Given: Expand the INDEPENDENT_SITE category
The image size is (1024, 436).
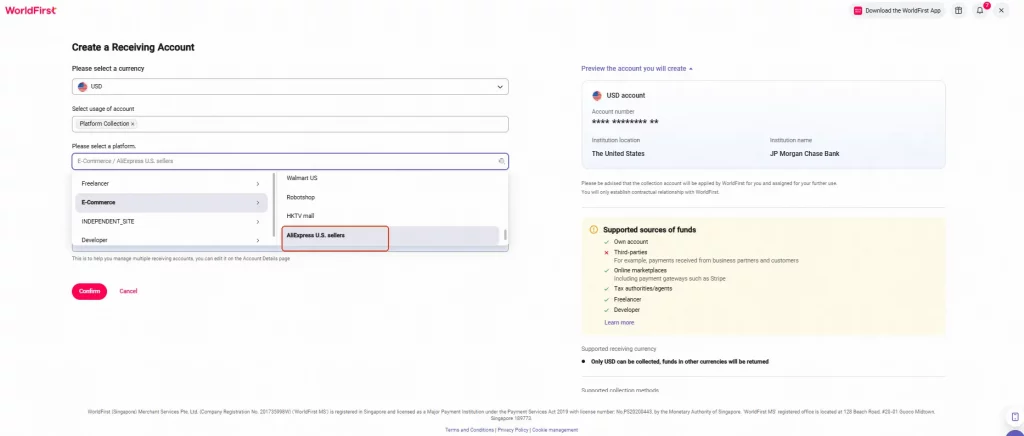Looking at the screenshot, I should click(171, 222).
